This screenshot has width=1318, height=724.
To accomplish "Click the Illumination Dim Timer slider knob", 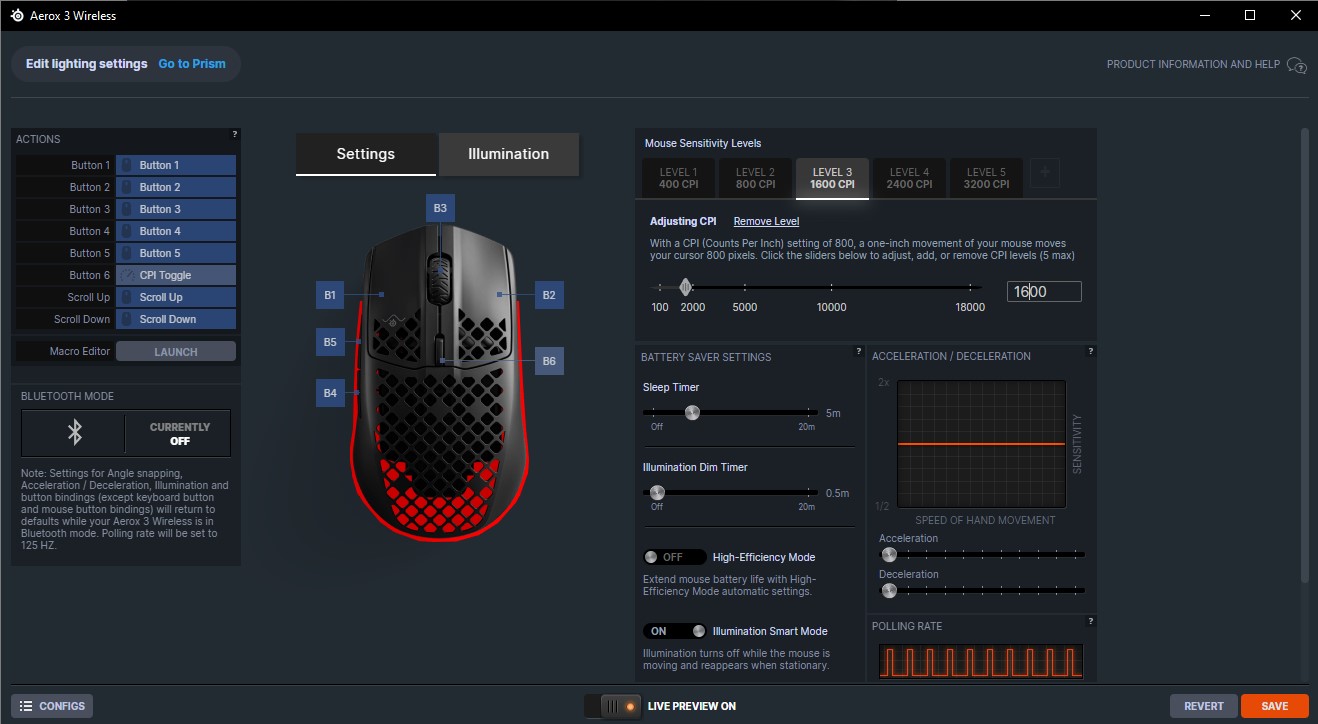I will (x=657, y=492).
